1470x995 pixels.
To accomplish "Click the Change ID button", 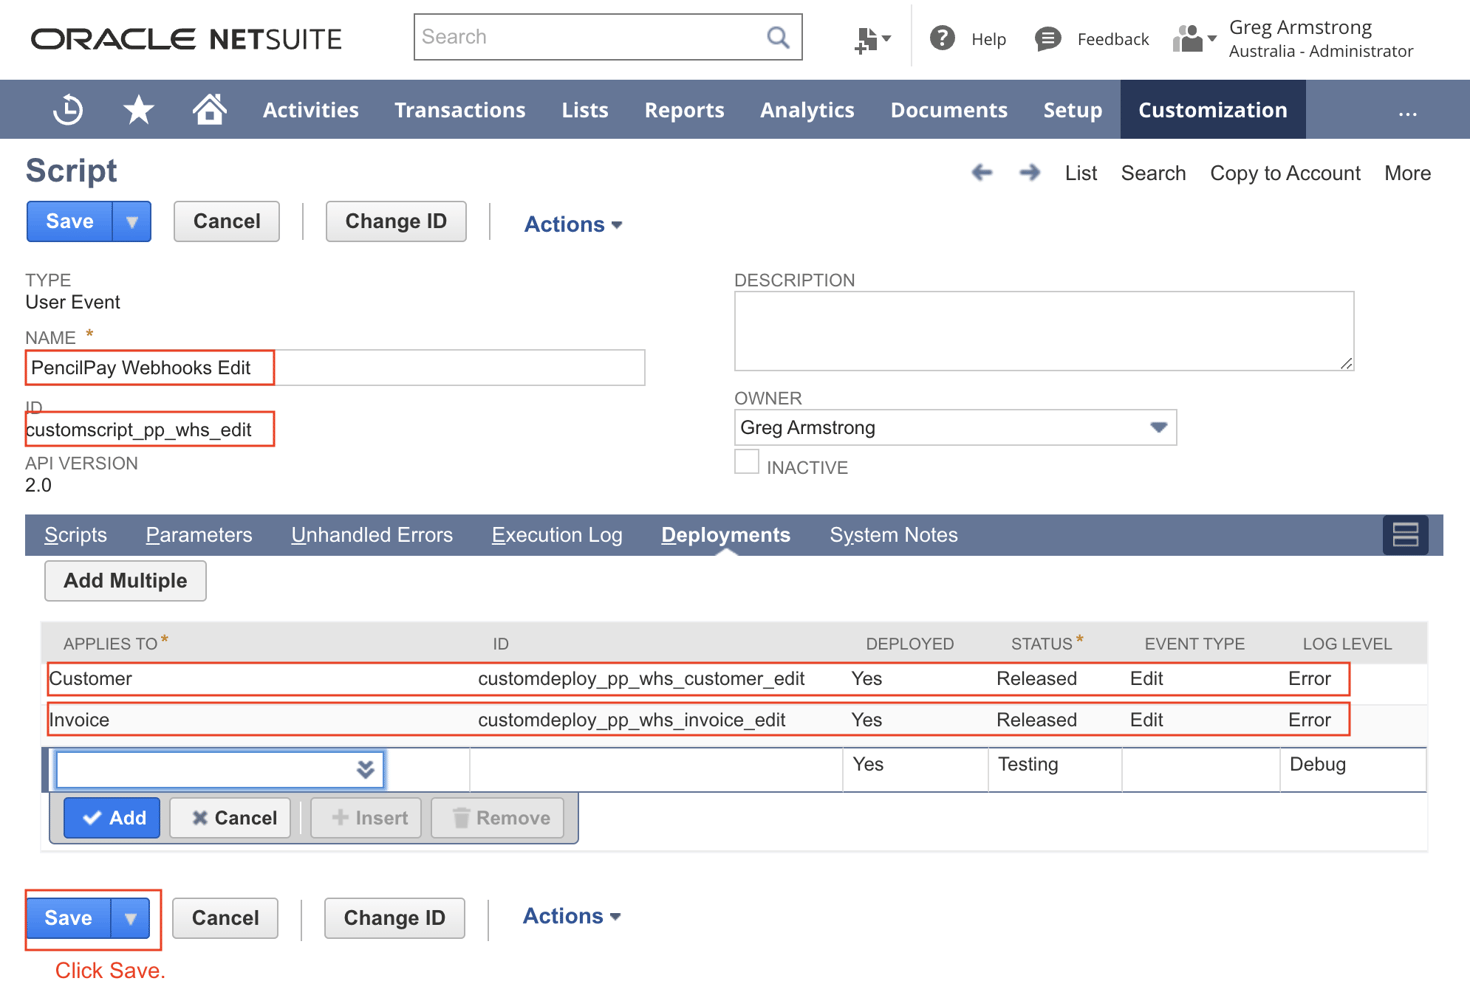I will click(x=395, y=221).
